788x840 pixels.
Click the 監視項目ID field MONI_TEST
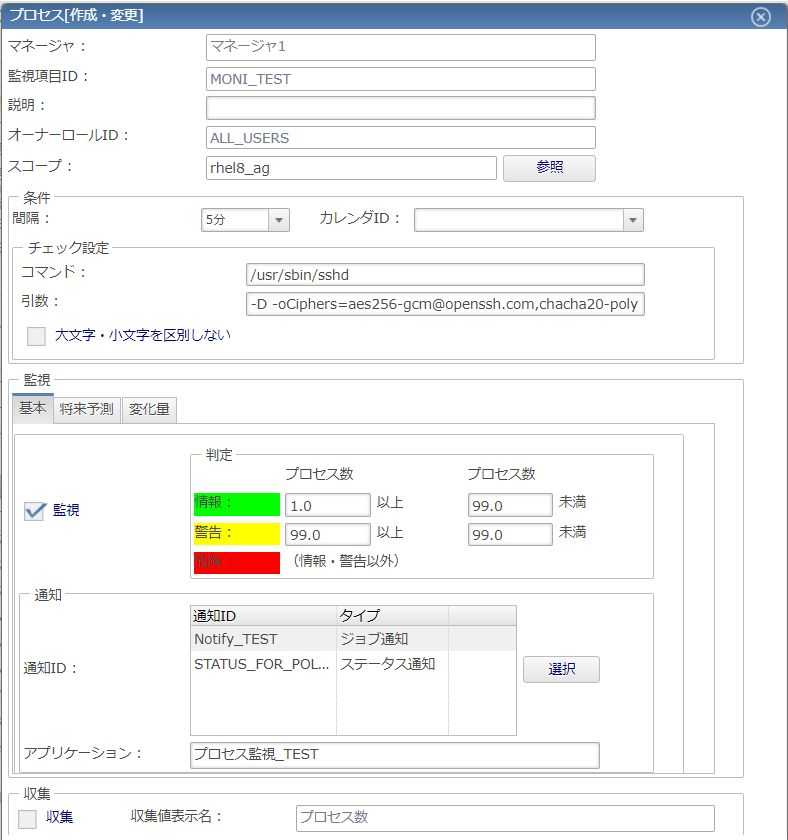click(400, 79)
